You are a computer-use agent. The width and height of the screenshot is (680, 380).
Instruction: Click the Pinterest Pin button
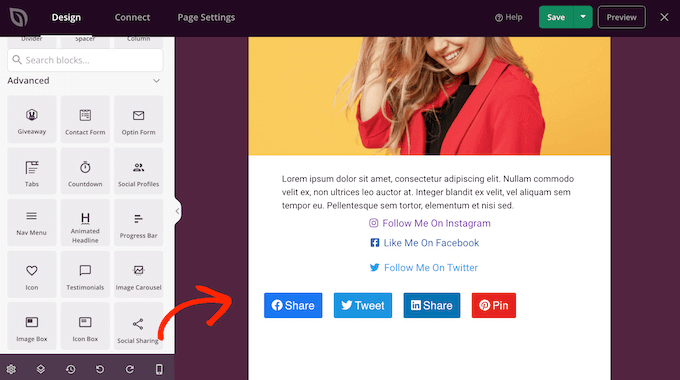[494, 305]
